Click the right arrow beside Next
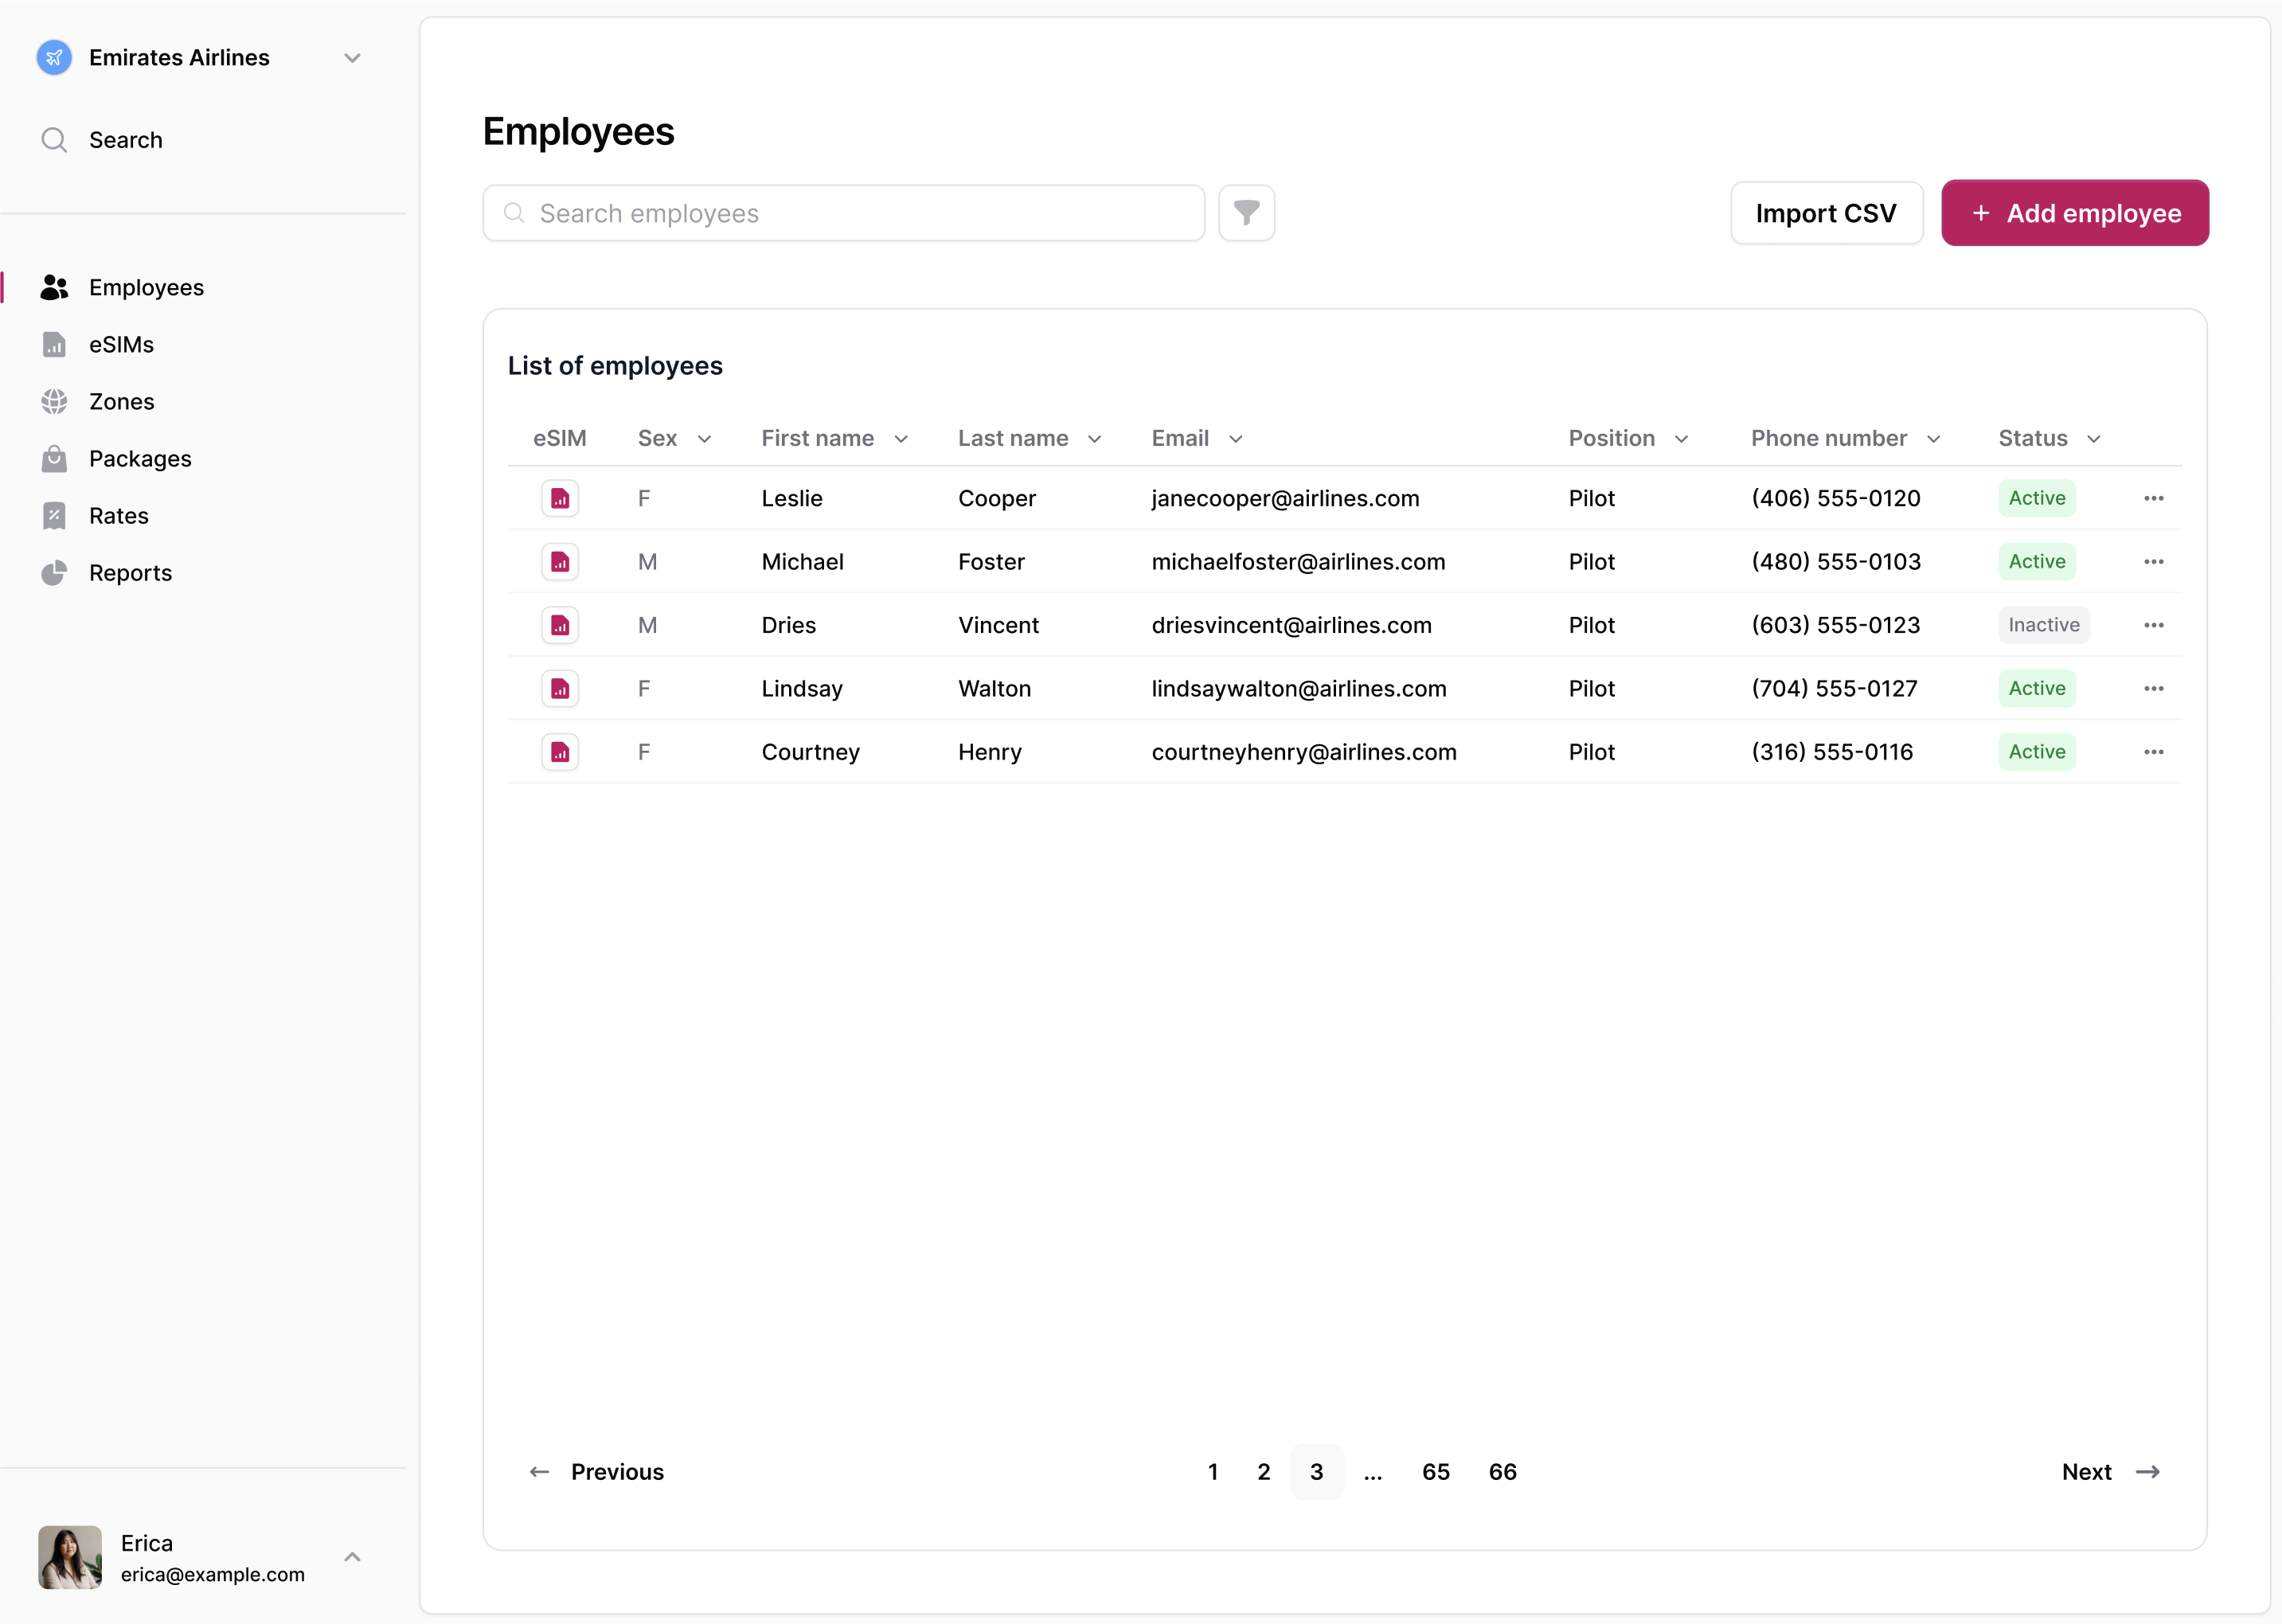This screenshot has width=2282, height=1624. tap(2148, 1472)
